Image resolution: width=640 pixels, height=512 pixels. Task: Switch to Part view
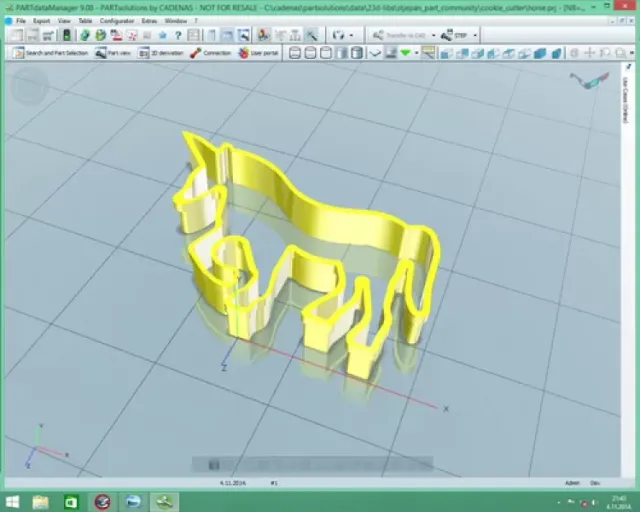click(113, 53)
